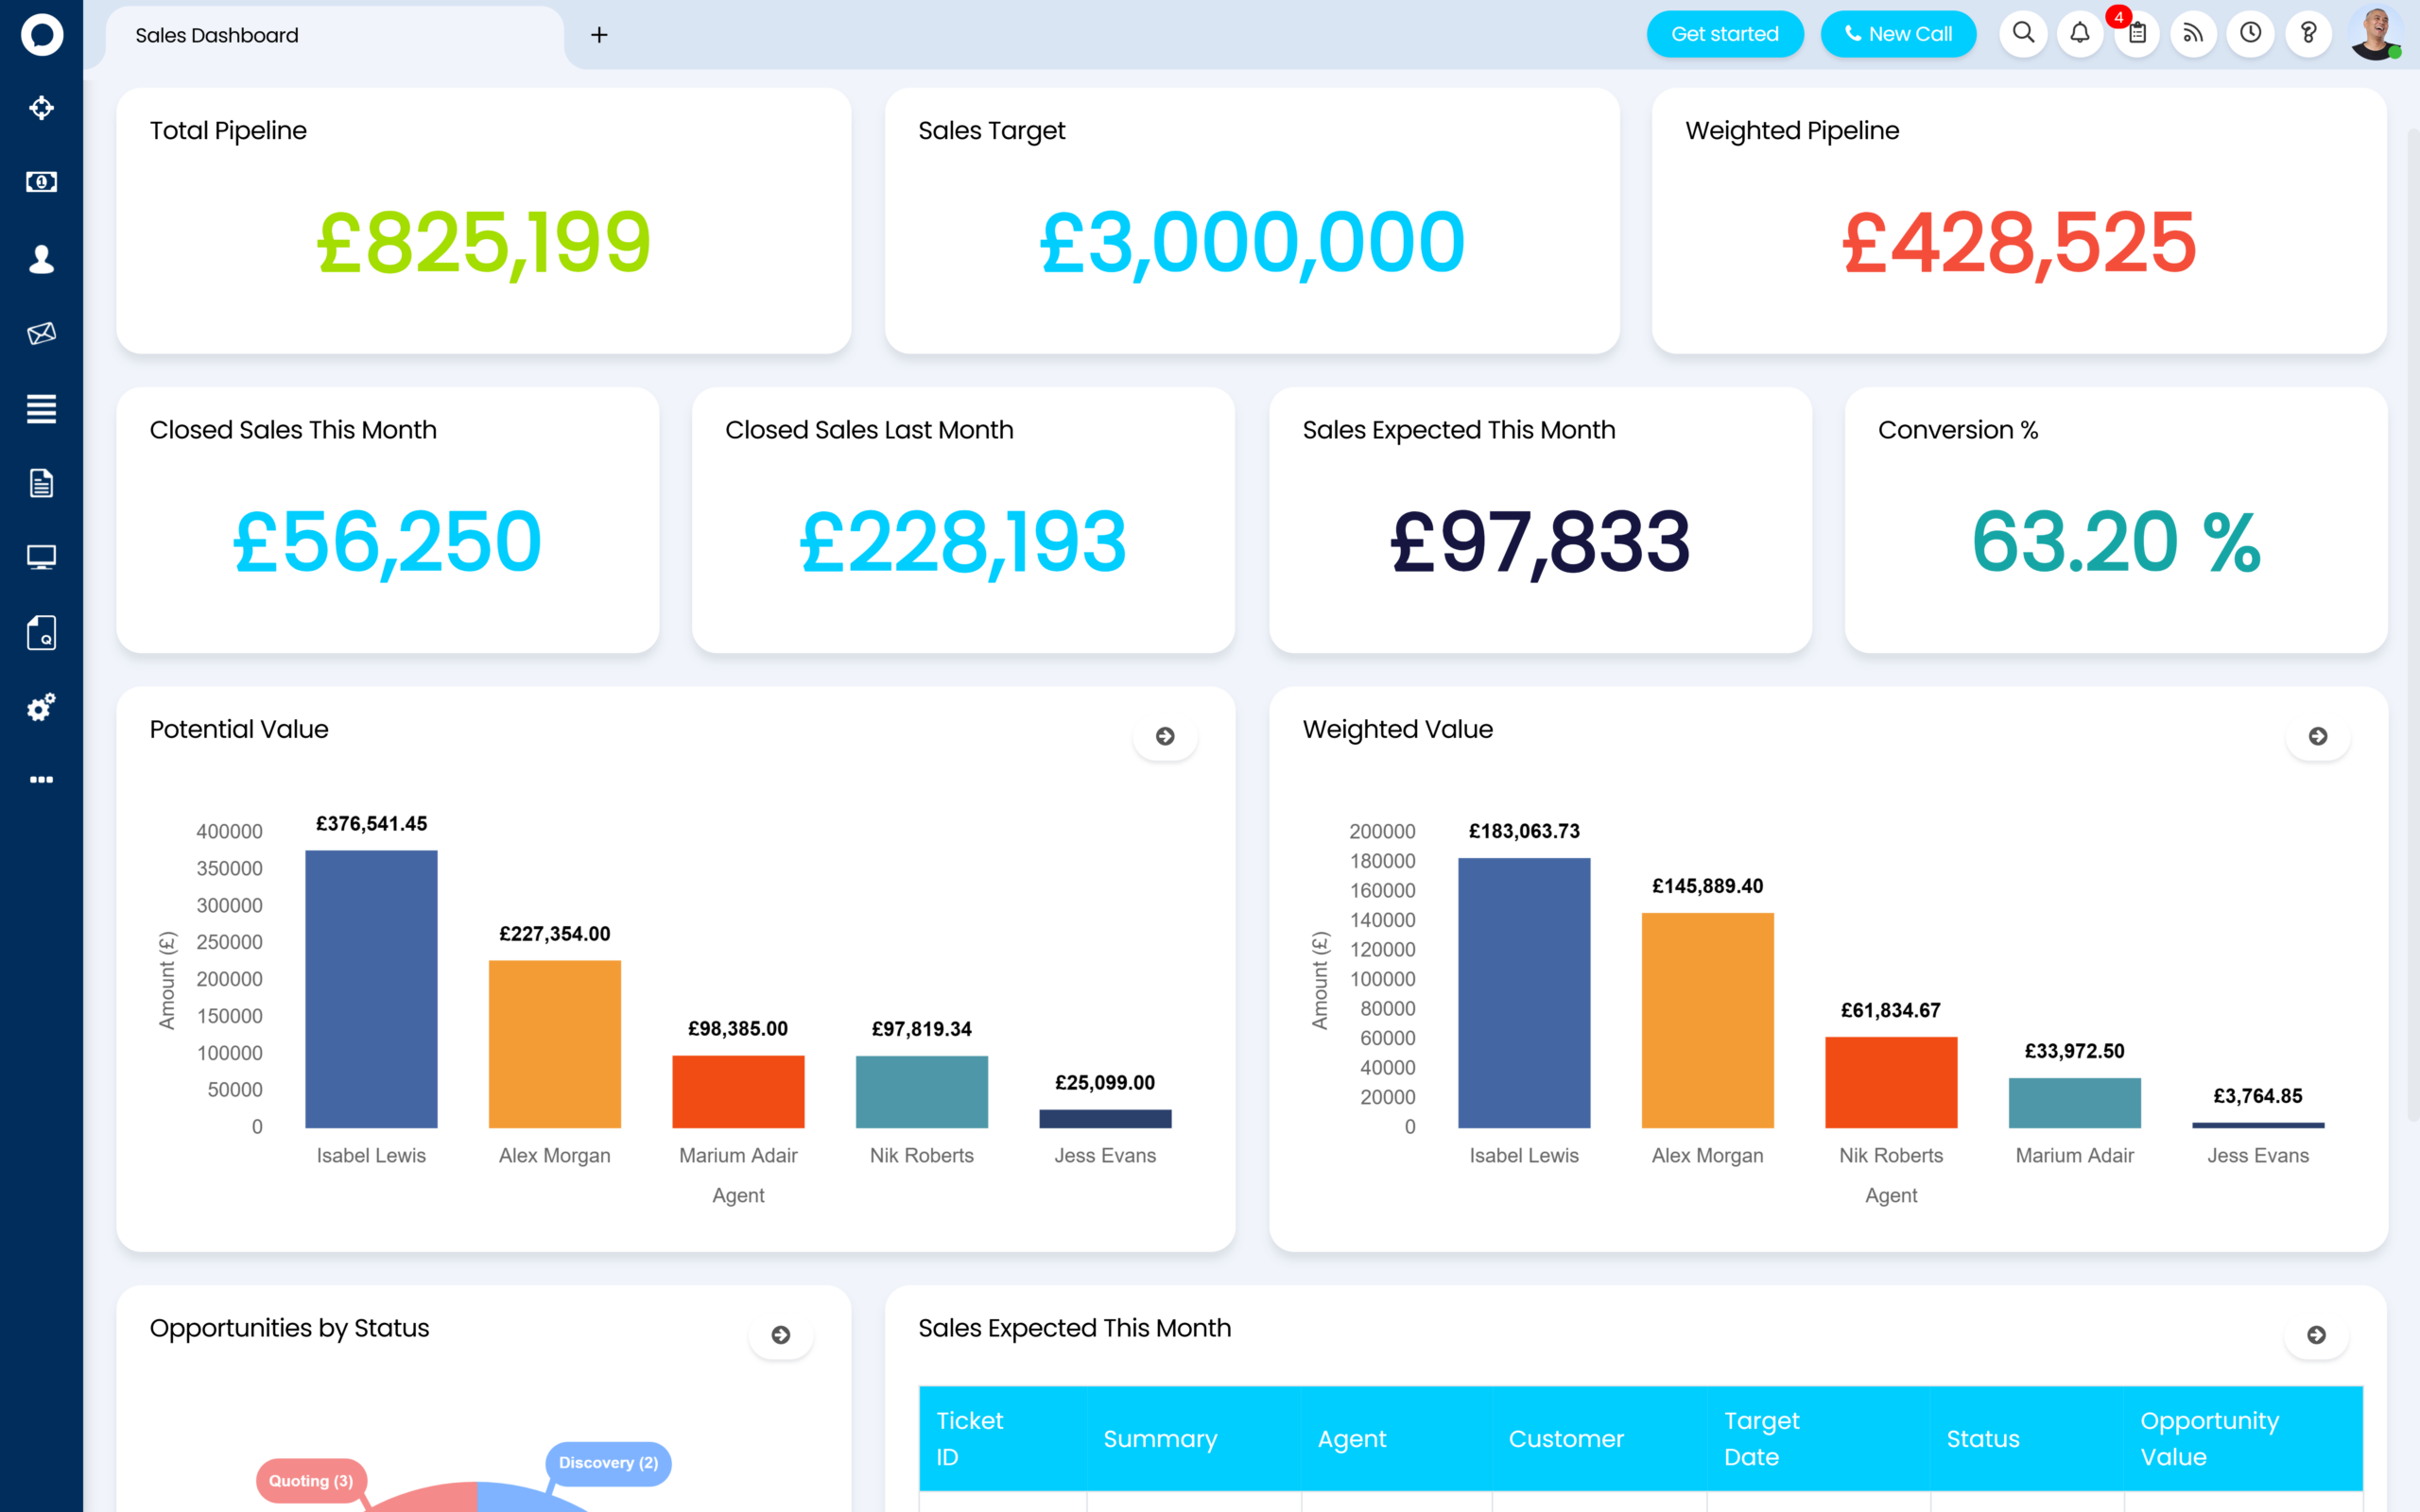Expand the Potential Value chart arrow
This screenshot has width=2420, height=1512.
(1165, 736)
